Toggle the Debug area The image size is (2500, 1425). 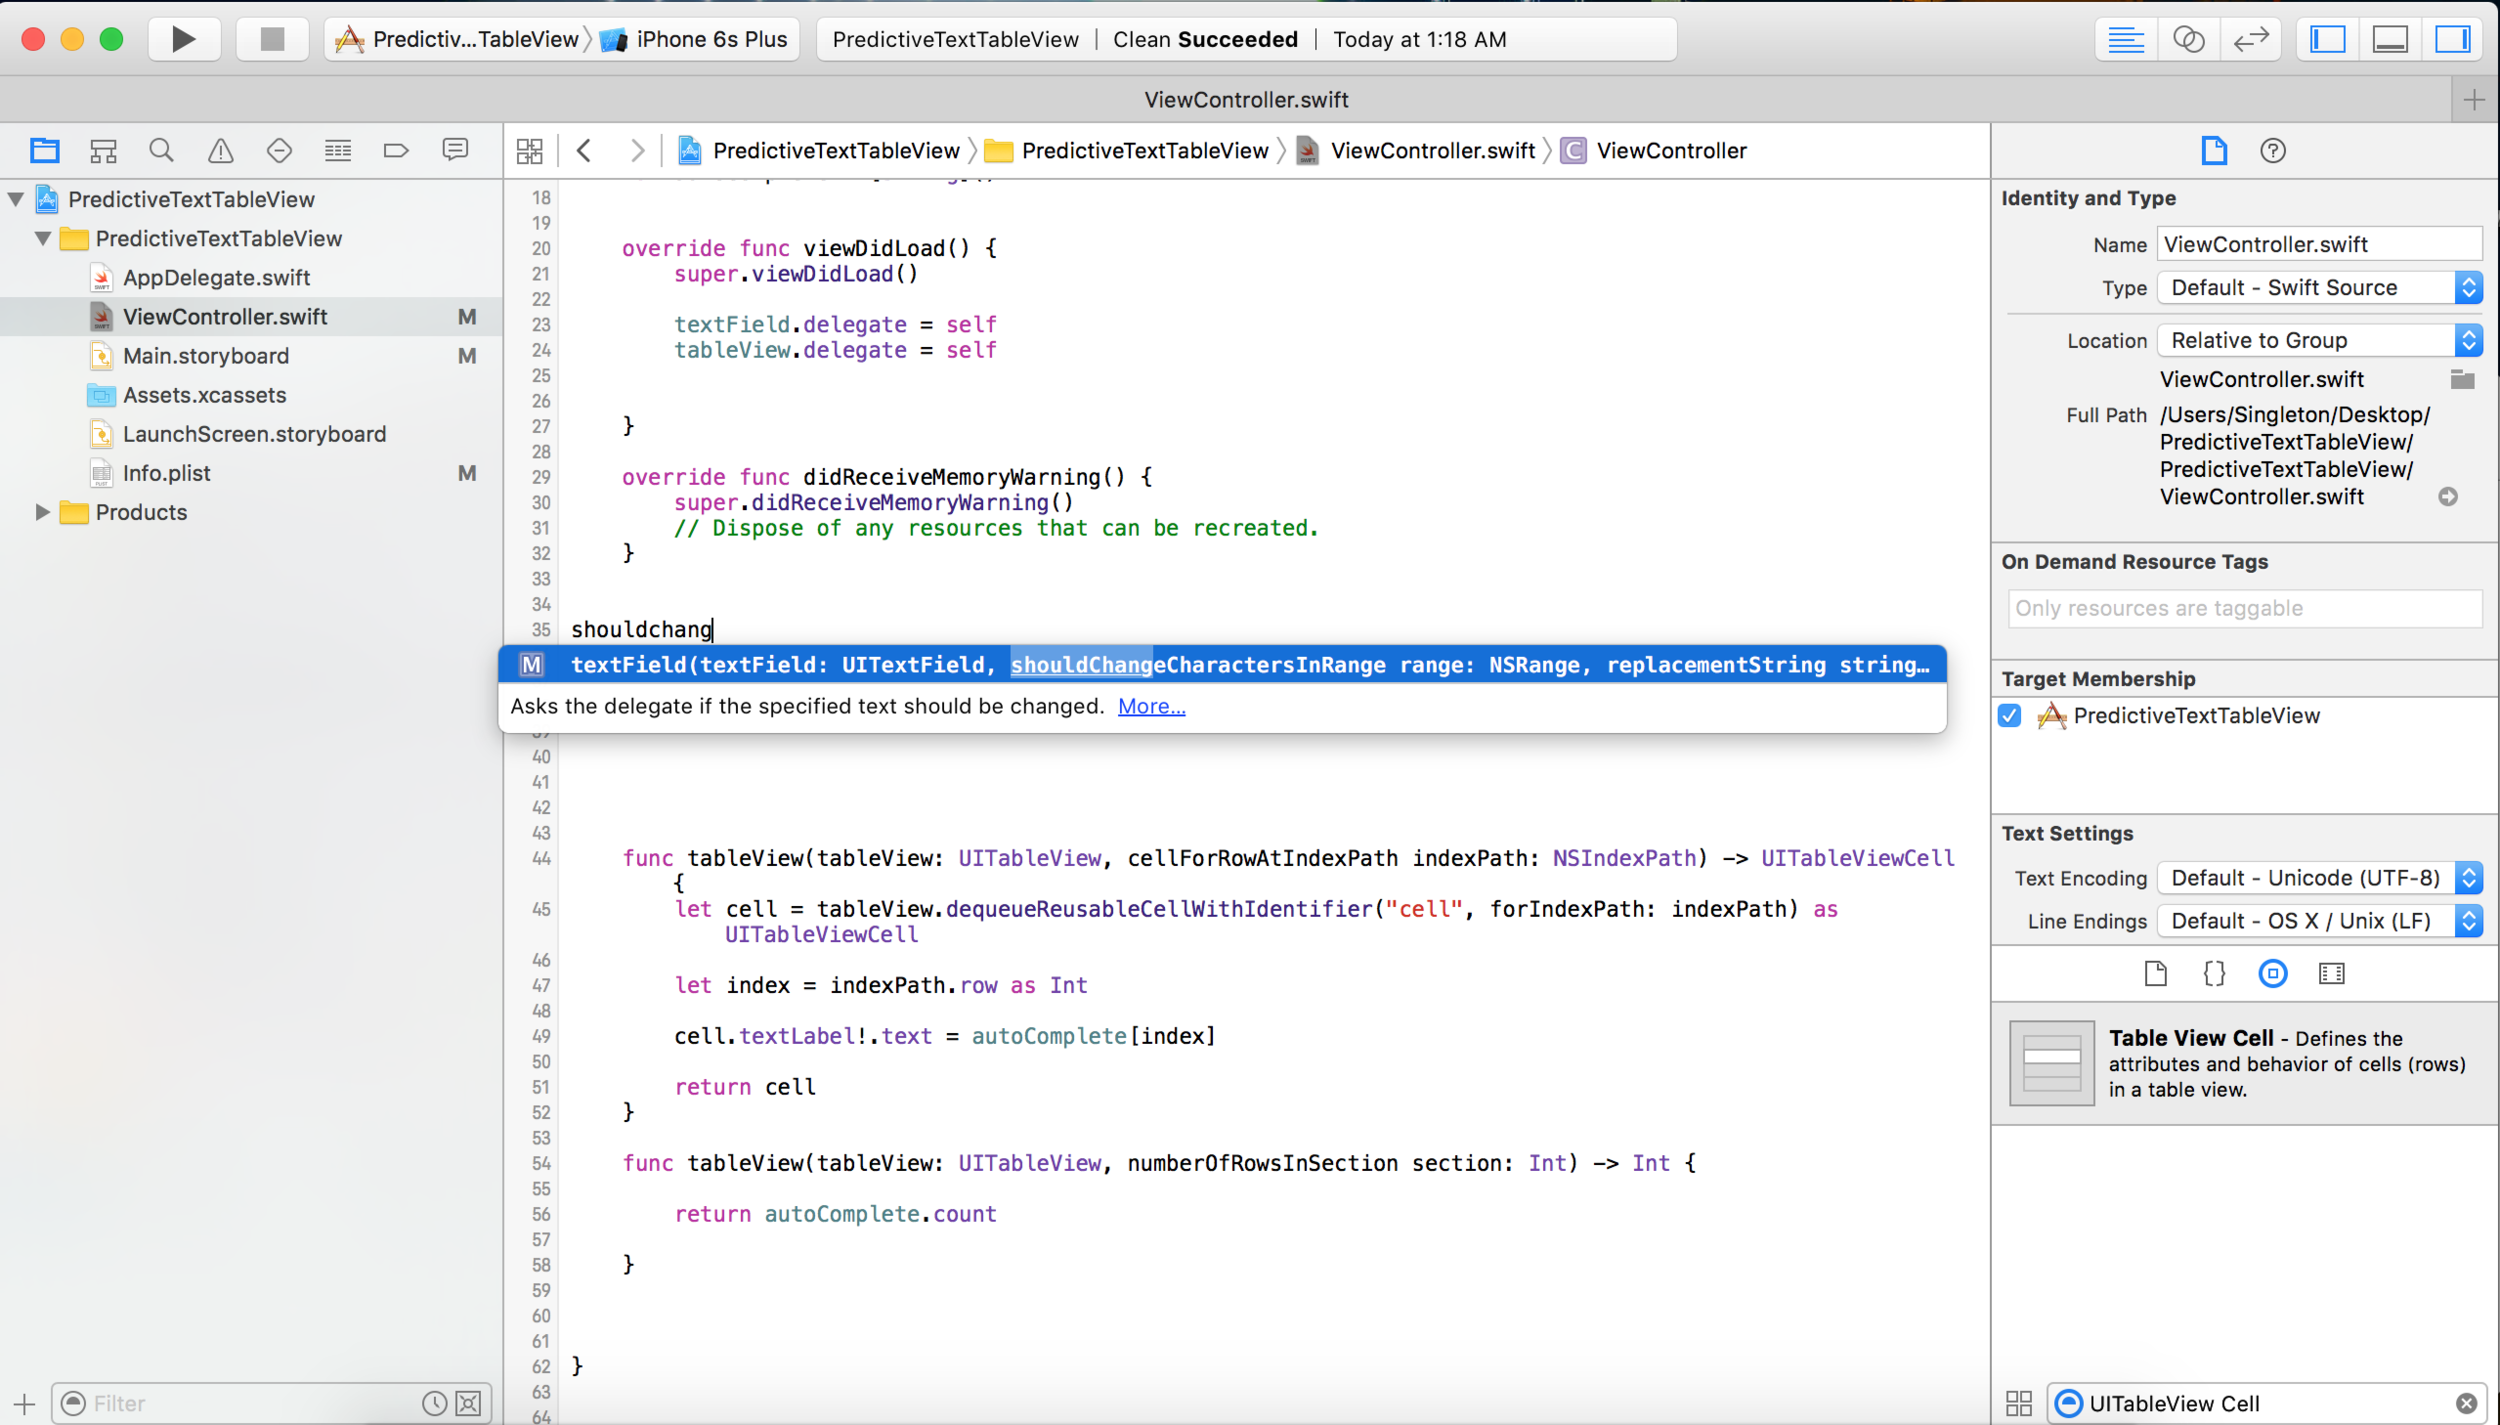[x=2390, y=39]
